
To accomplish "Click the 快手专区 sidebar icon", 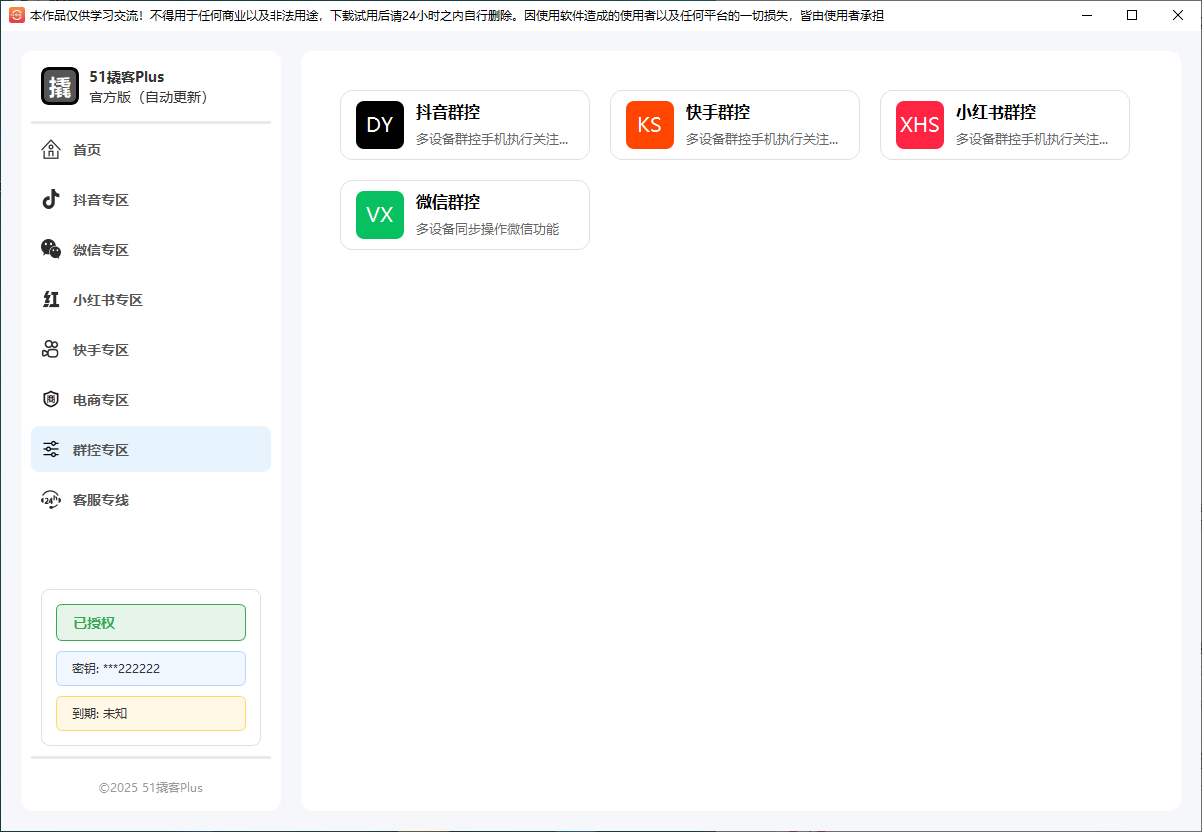I will (51, 350).
